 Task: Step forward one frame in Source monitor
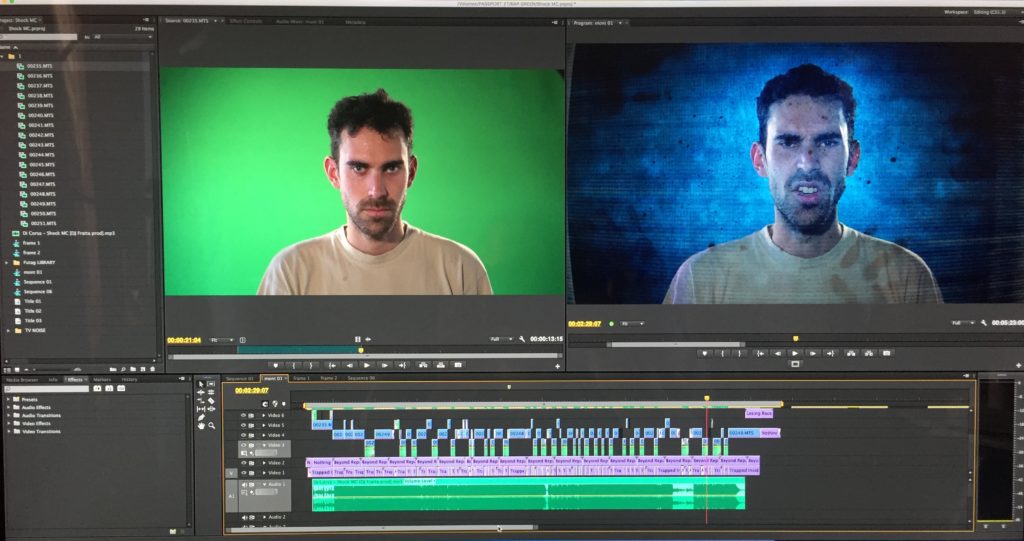(x=385, y=365)
